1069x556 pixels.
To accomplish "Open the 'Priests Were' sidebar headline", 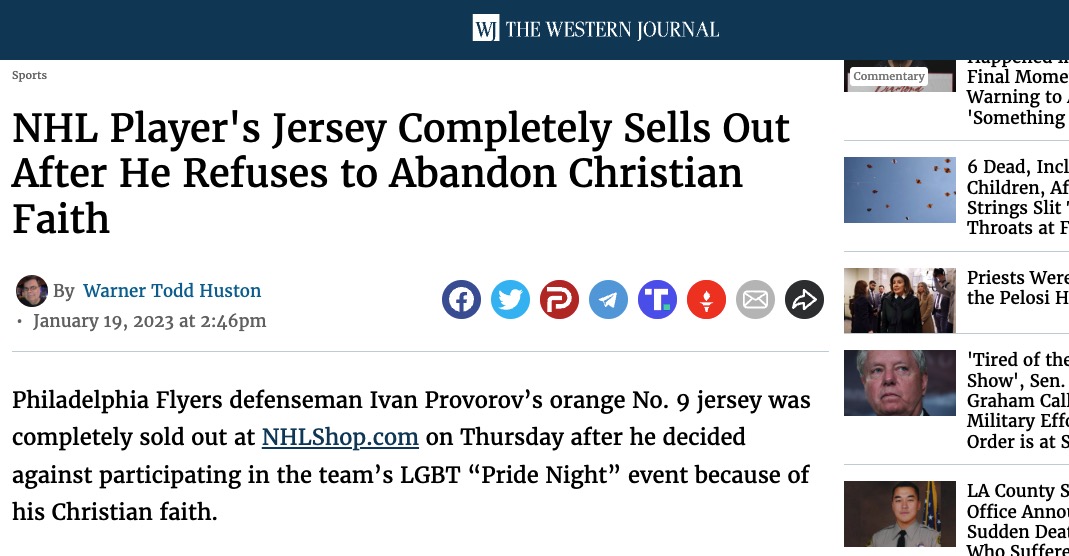I will tap(1018, 288).
